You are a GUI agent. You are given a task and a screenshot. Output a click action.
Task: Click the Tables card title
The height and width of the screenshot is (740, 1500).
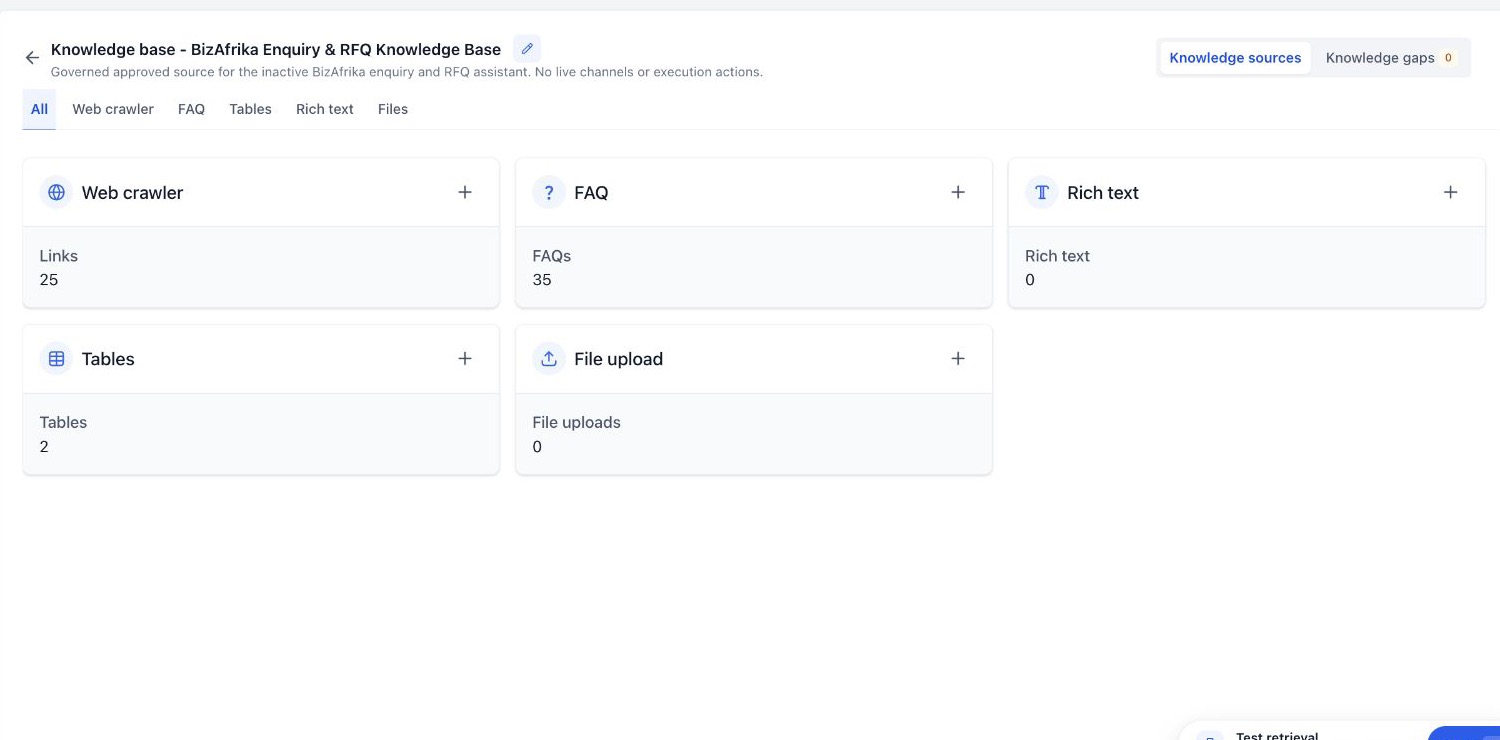108,360
